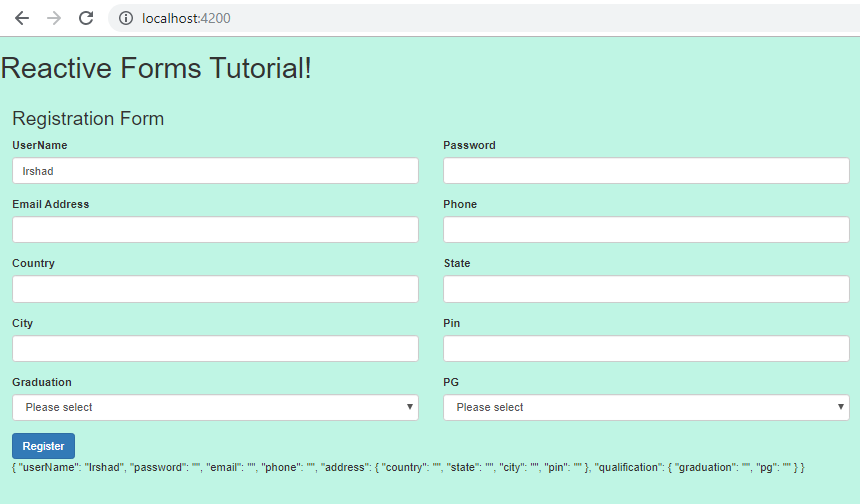This screenshot has height=504, width=860.
Task: Click the site information icon
Action: (126, 18)
